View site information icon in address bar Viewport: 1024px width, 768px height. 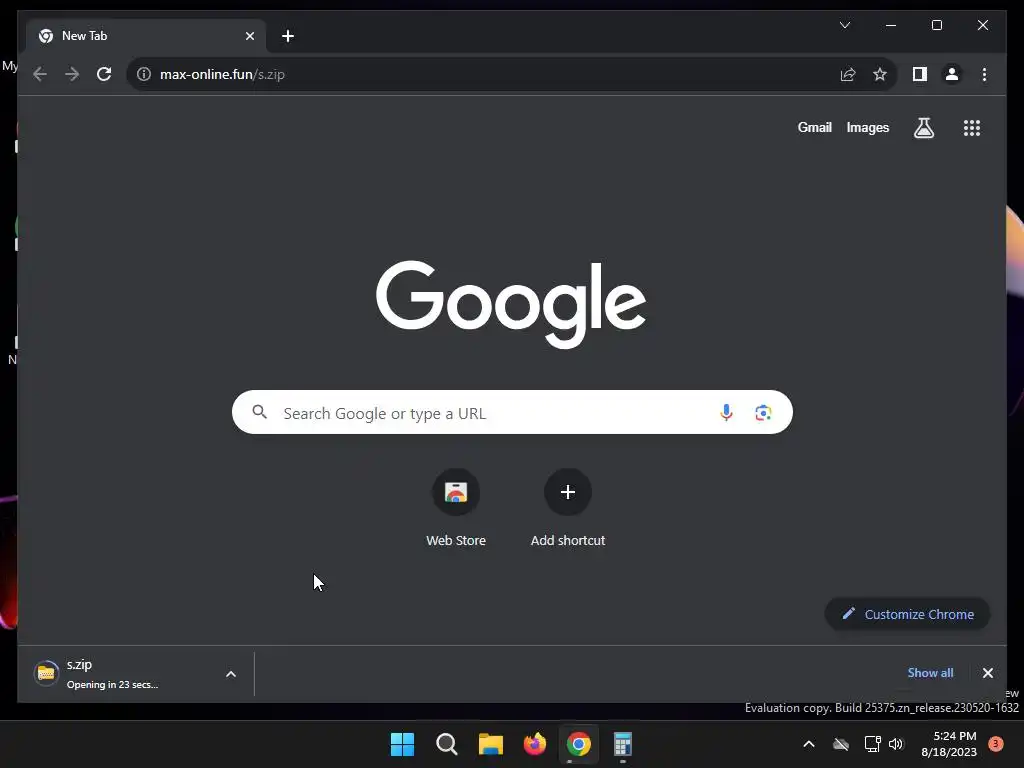tap(144, 74)
